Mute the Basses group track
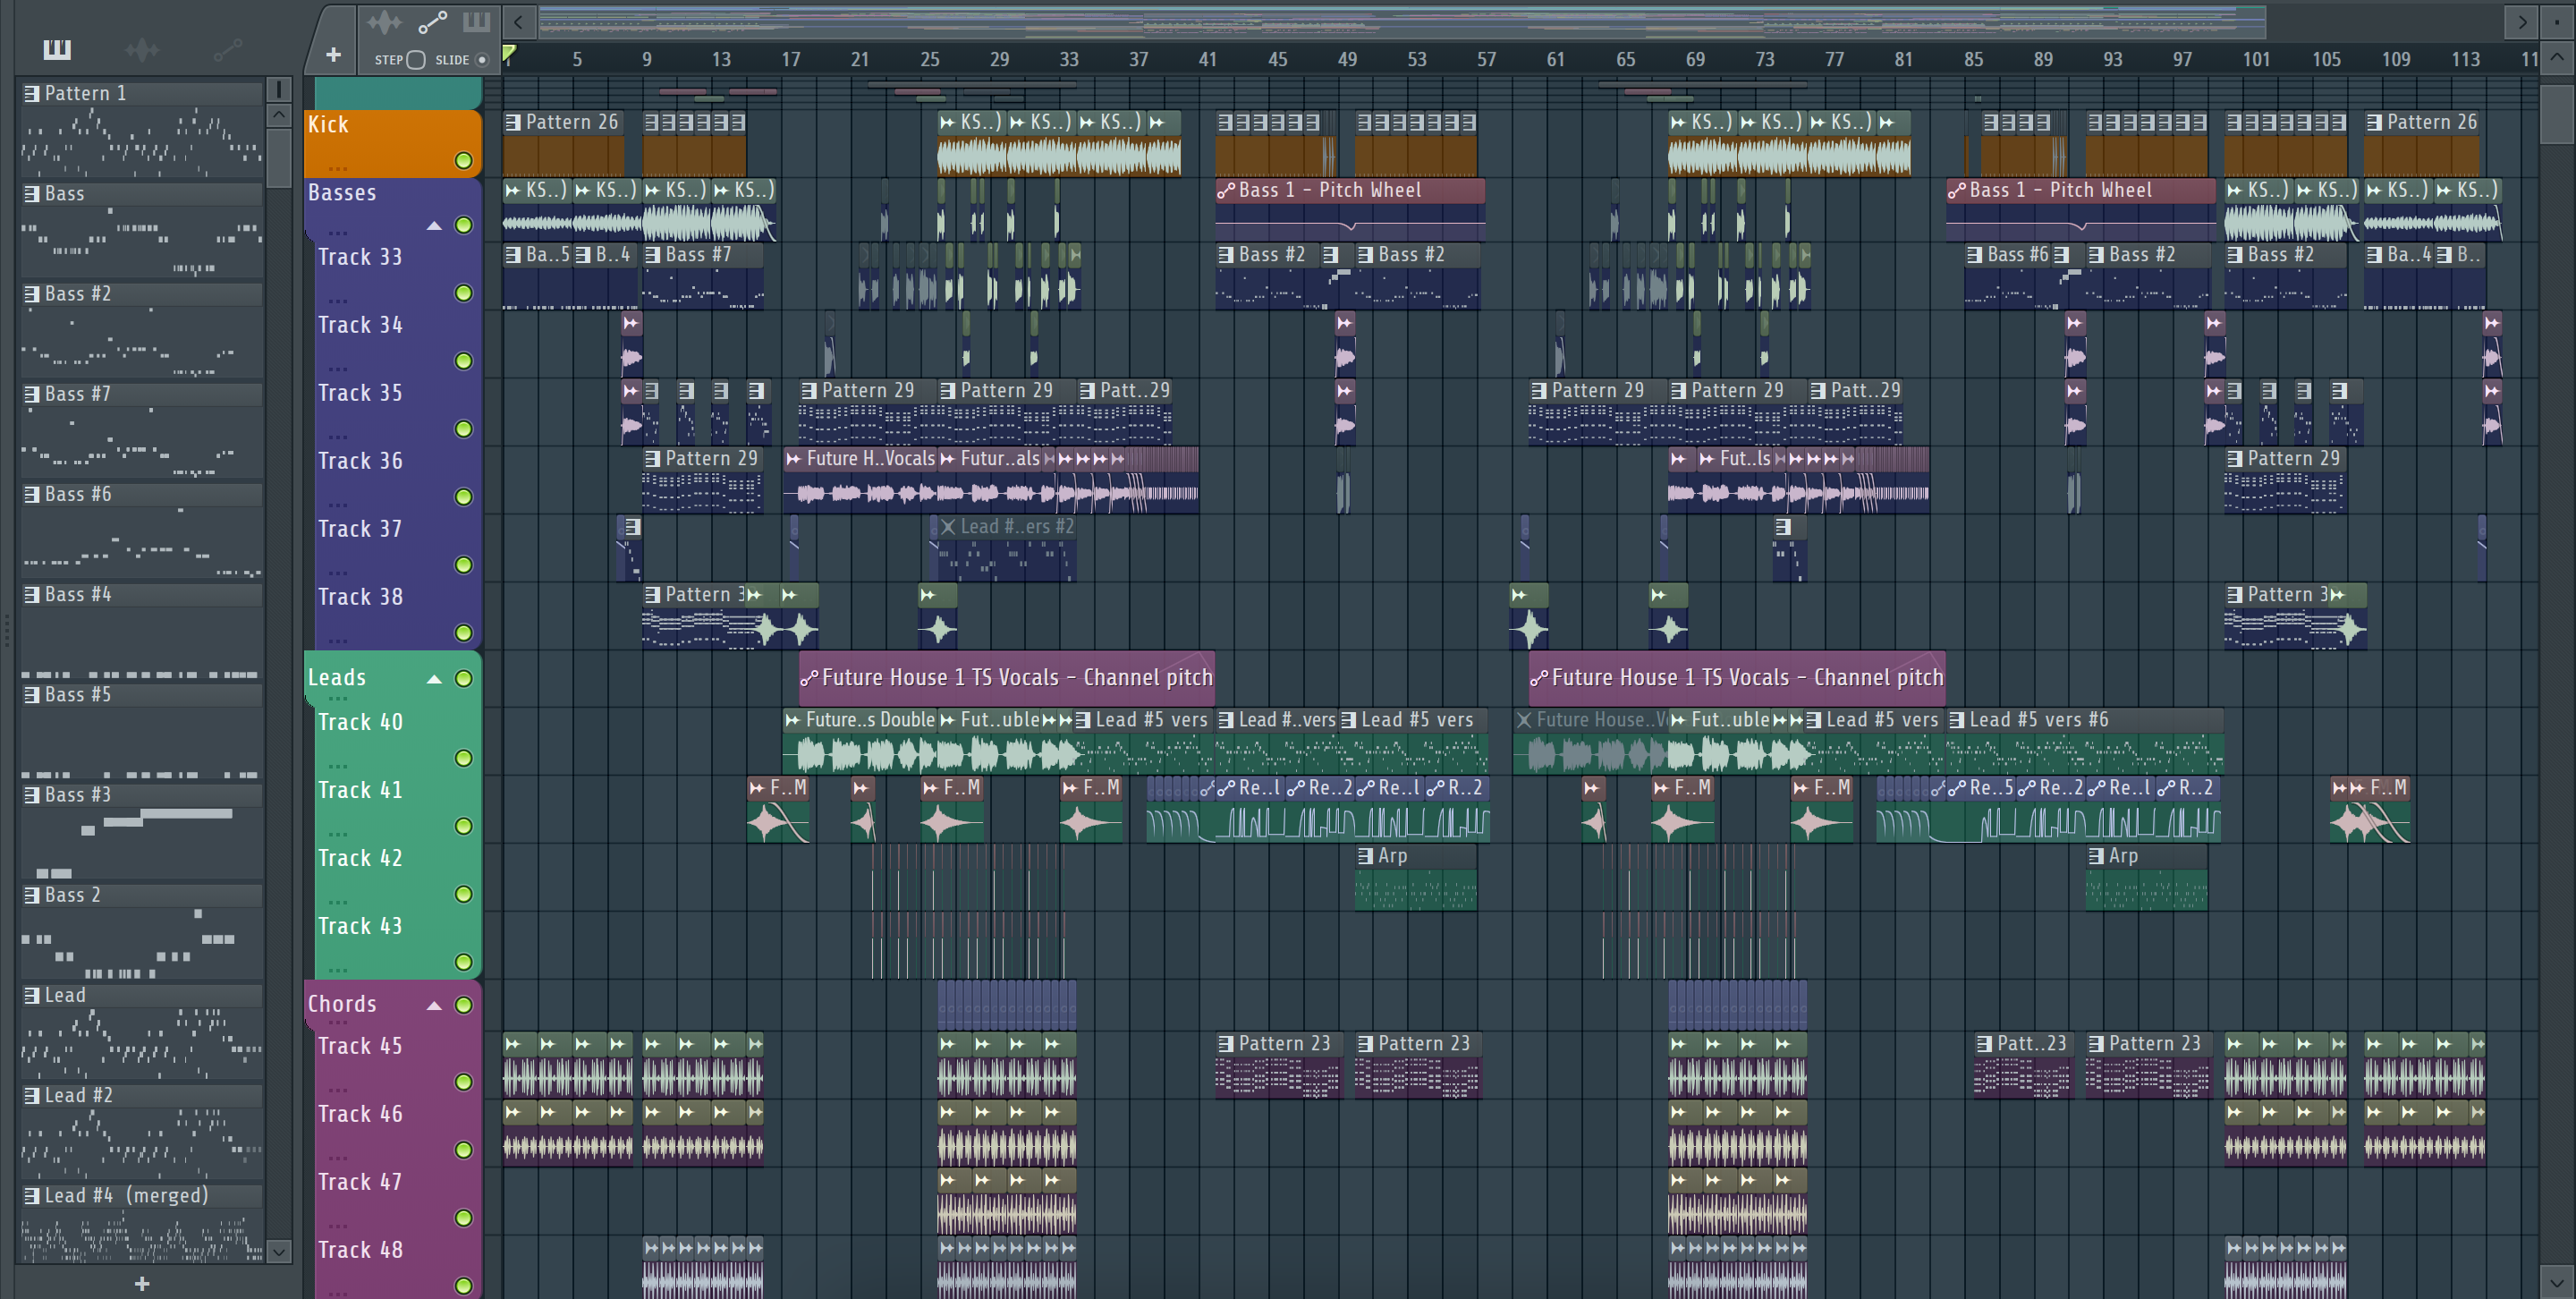Viewport: 2576px width, 1299px height. click(463, 225)
